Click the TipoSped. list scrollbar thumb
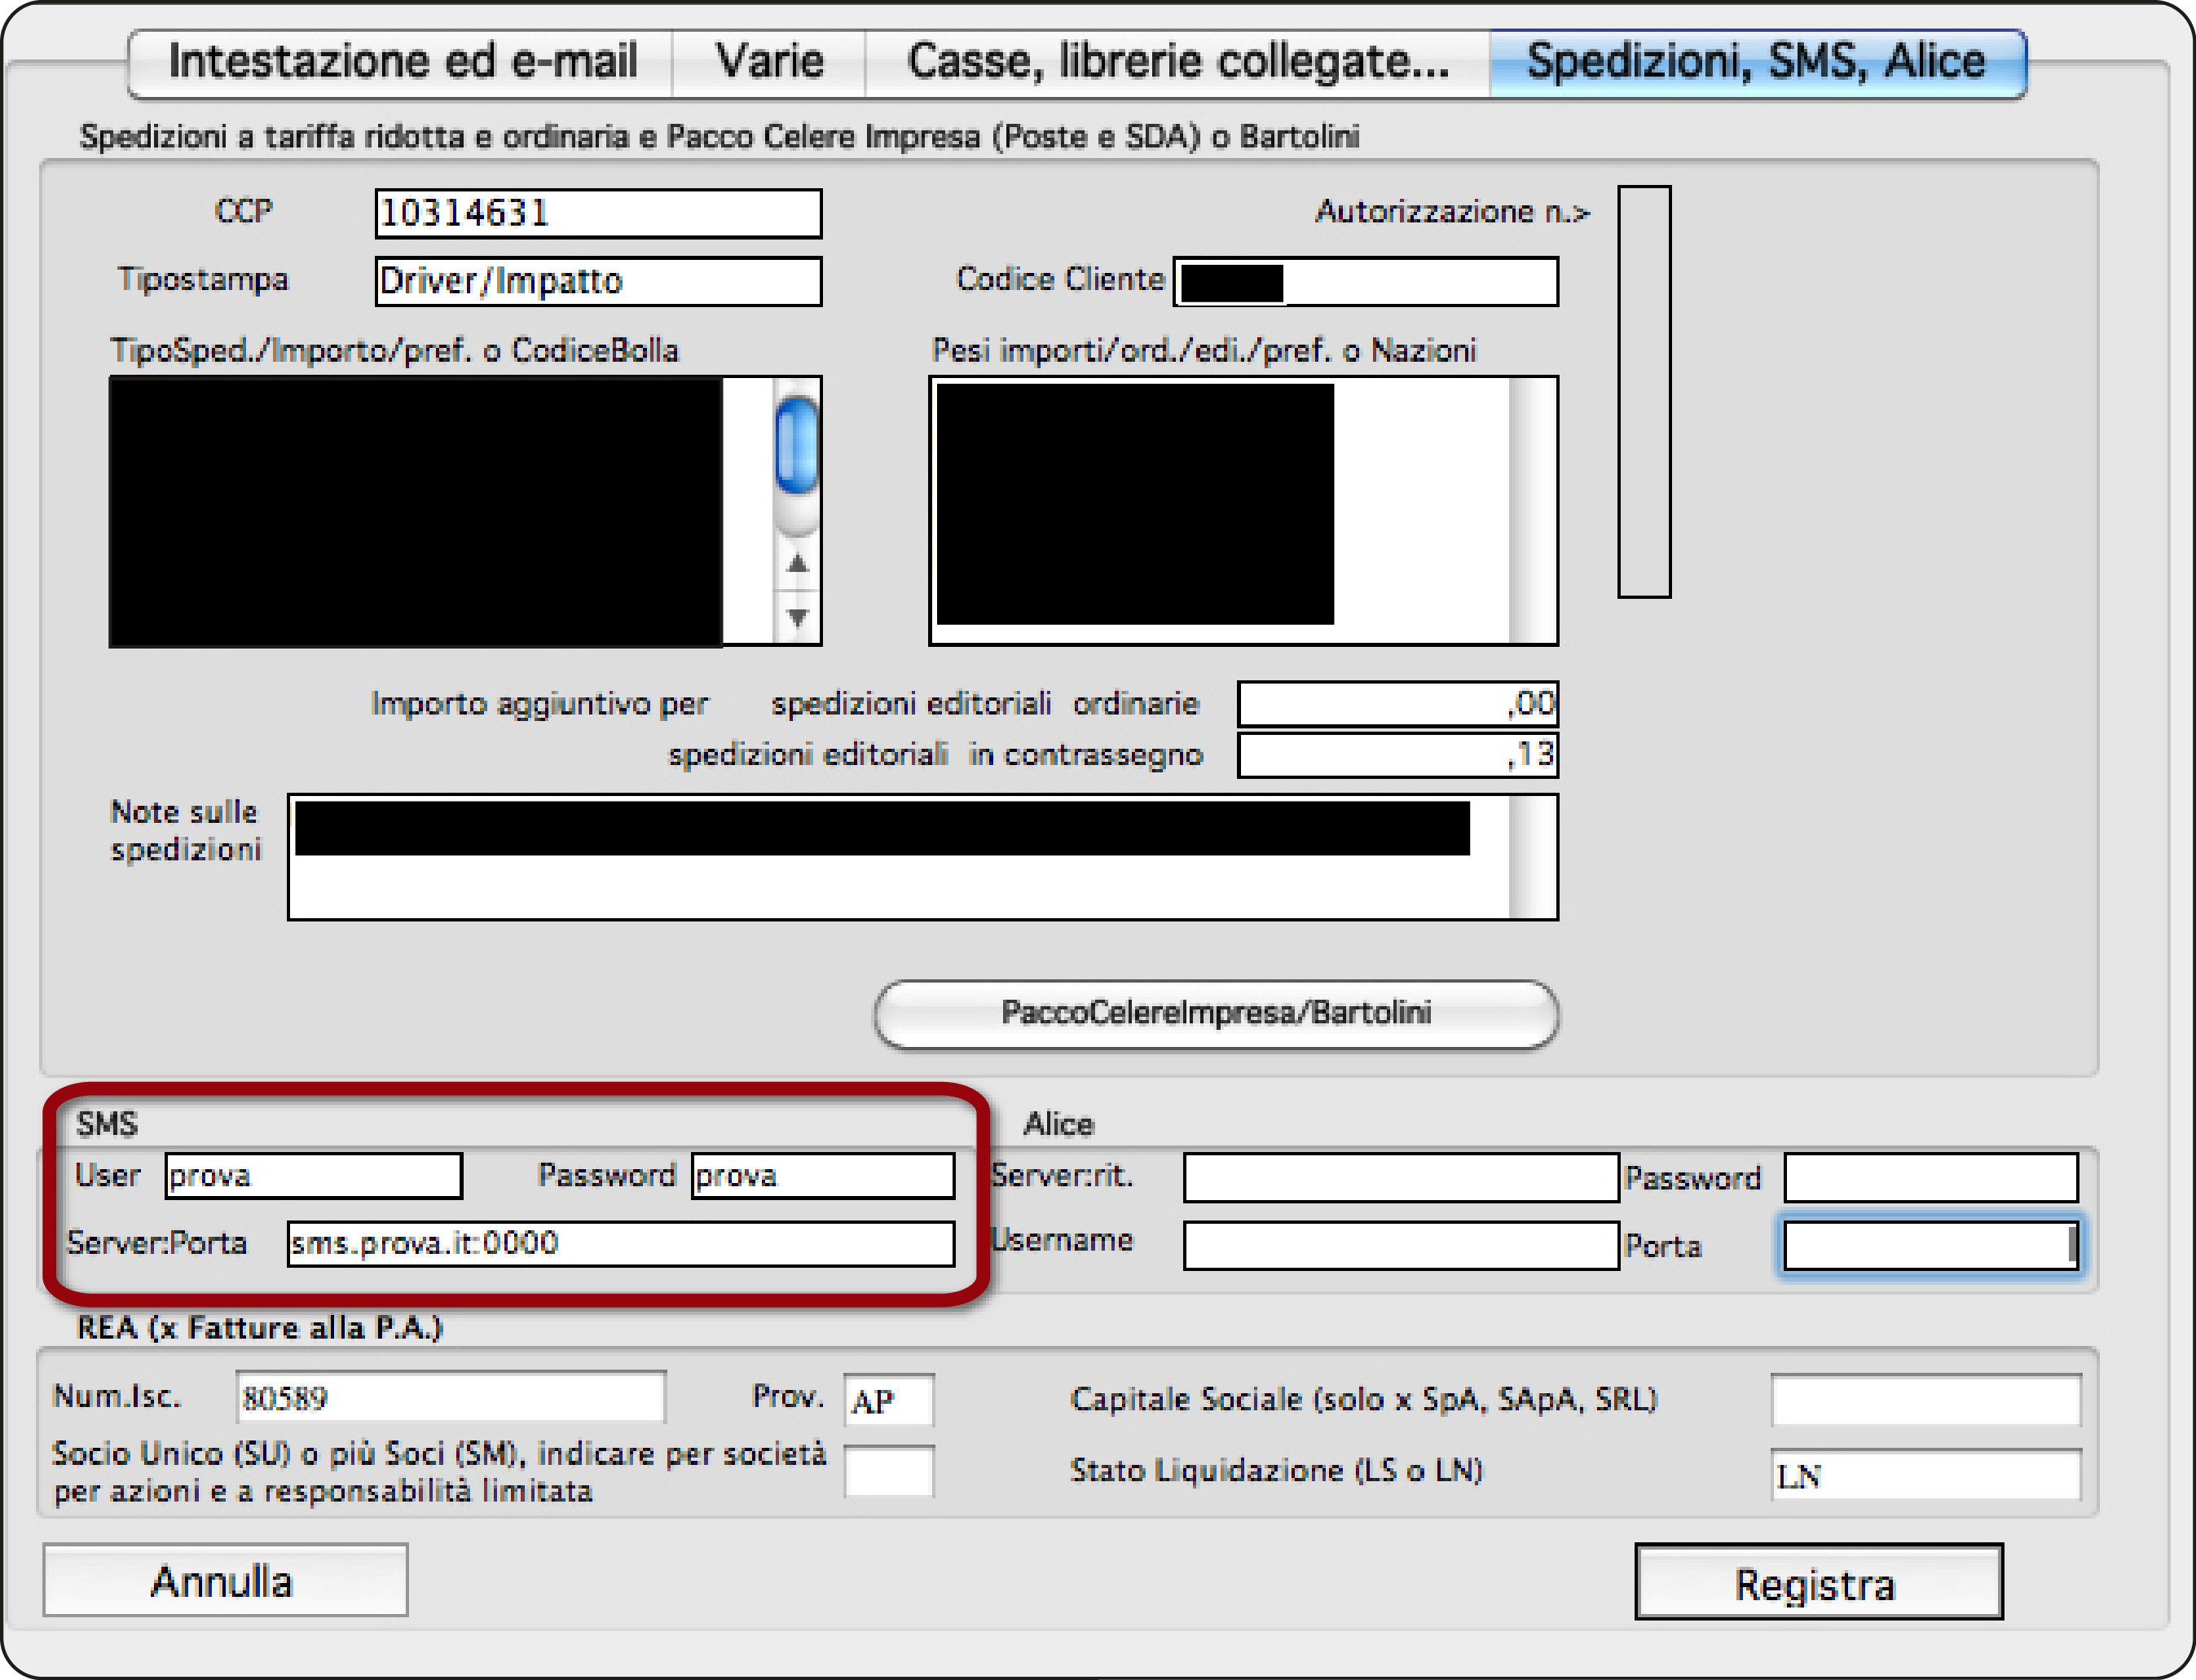The image size is (2196, 1680). pyautogui.click(x=797, y=445)
